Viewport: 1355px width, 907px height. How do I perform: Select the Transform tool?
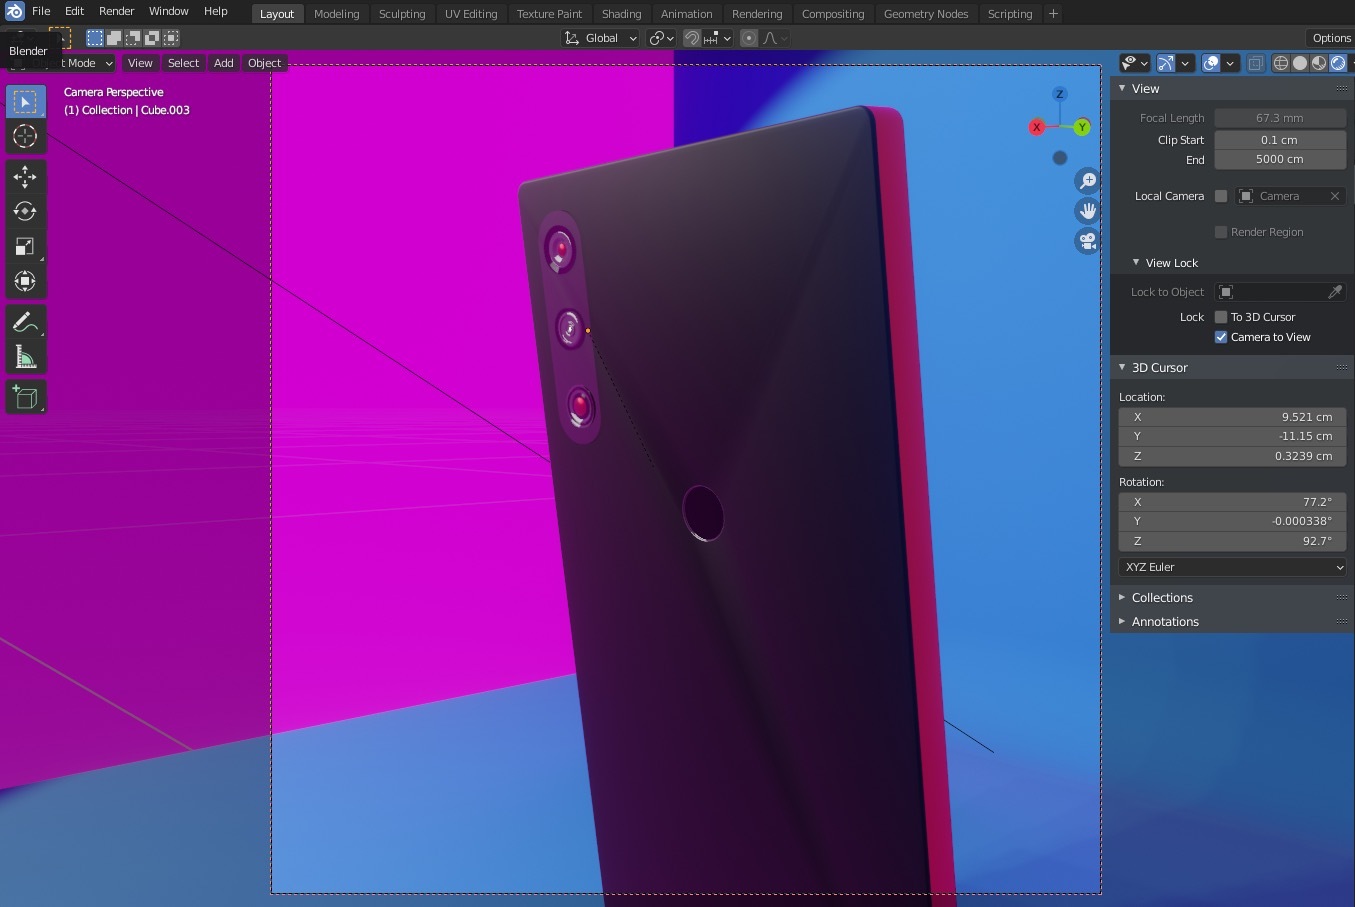tap(26, 281)
